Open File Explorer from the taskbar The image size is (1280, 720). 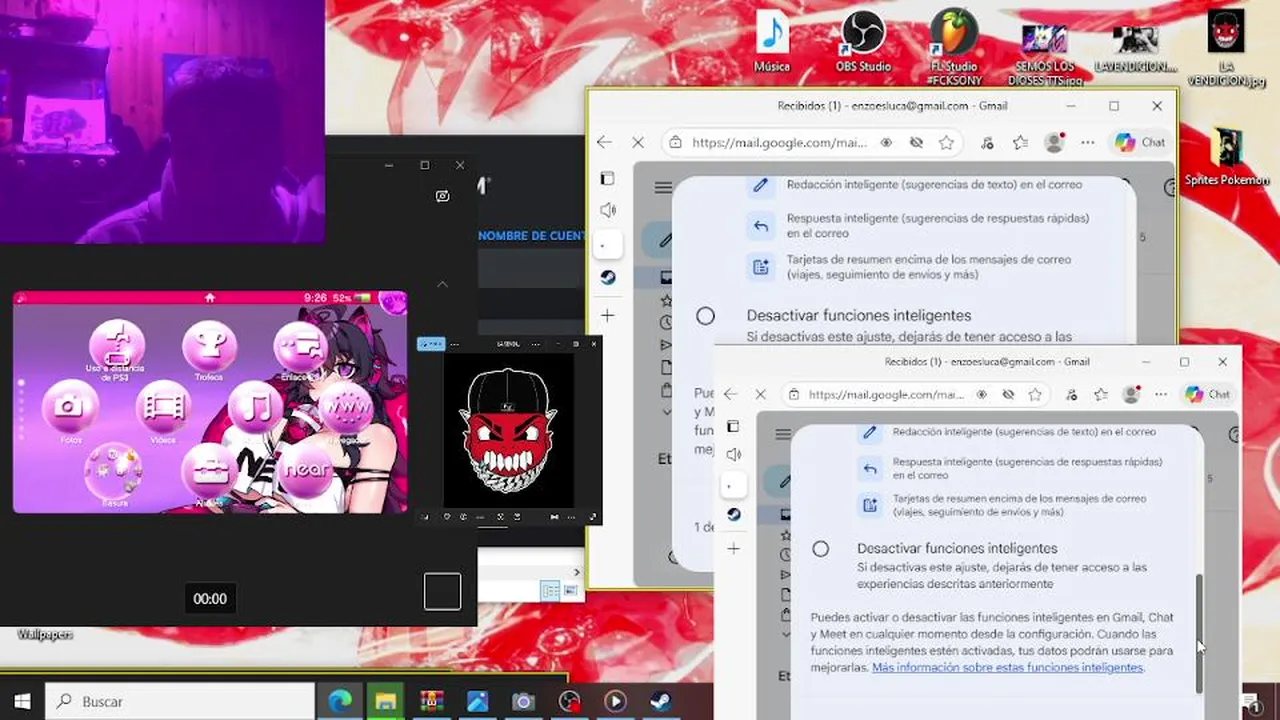[386, 701]
